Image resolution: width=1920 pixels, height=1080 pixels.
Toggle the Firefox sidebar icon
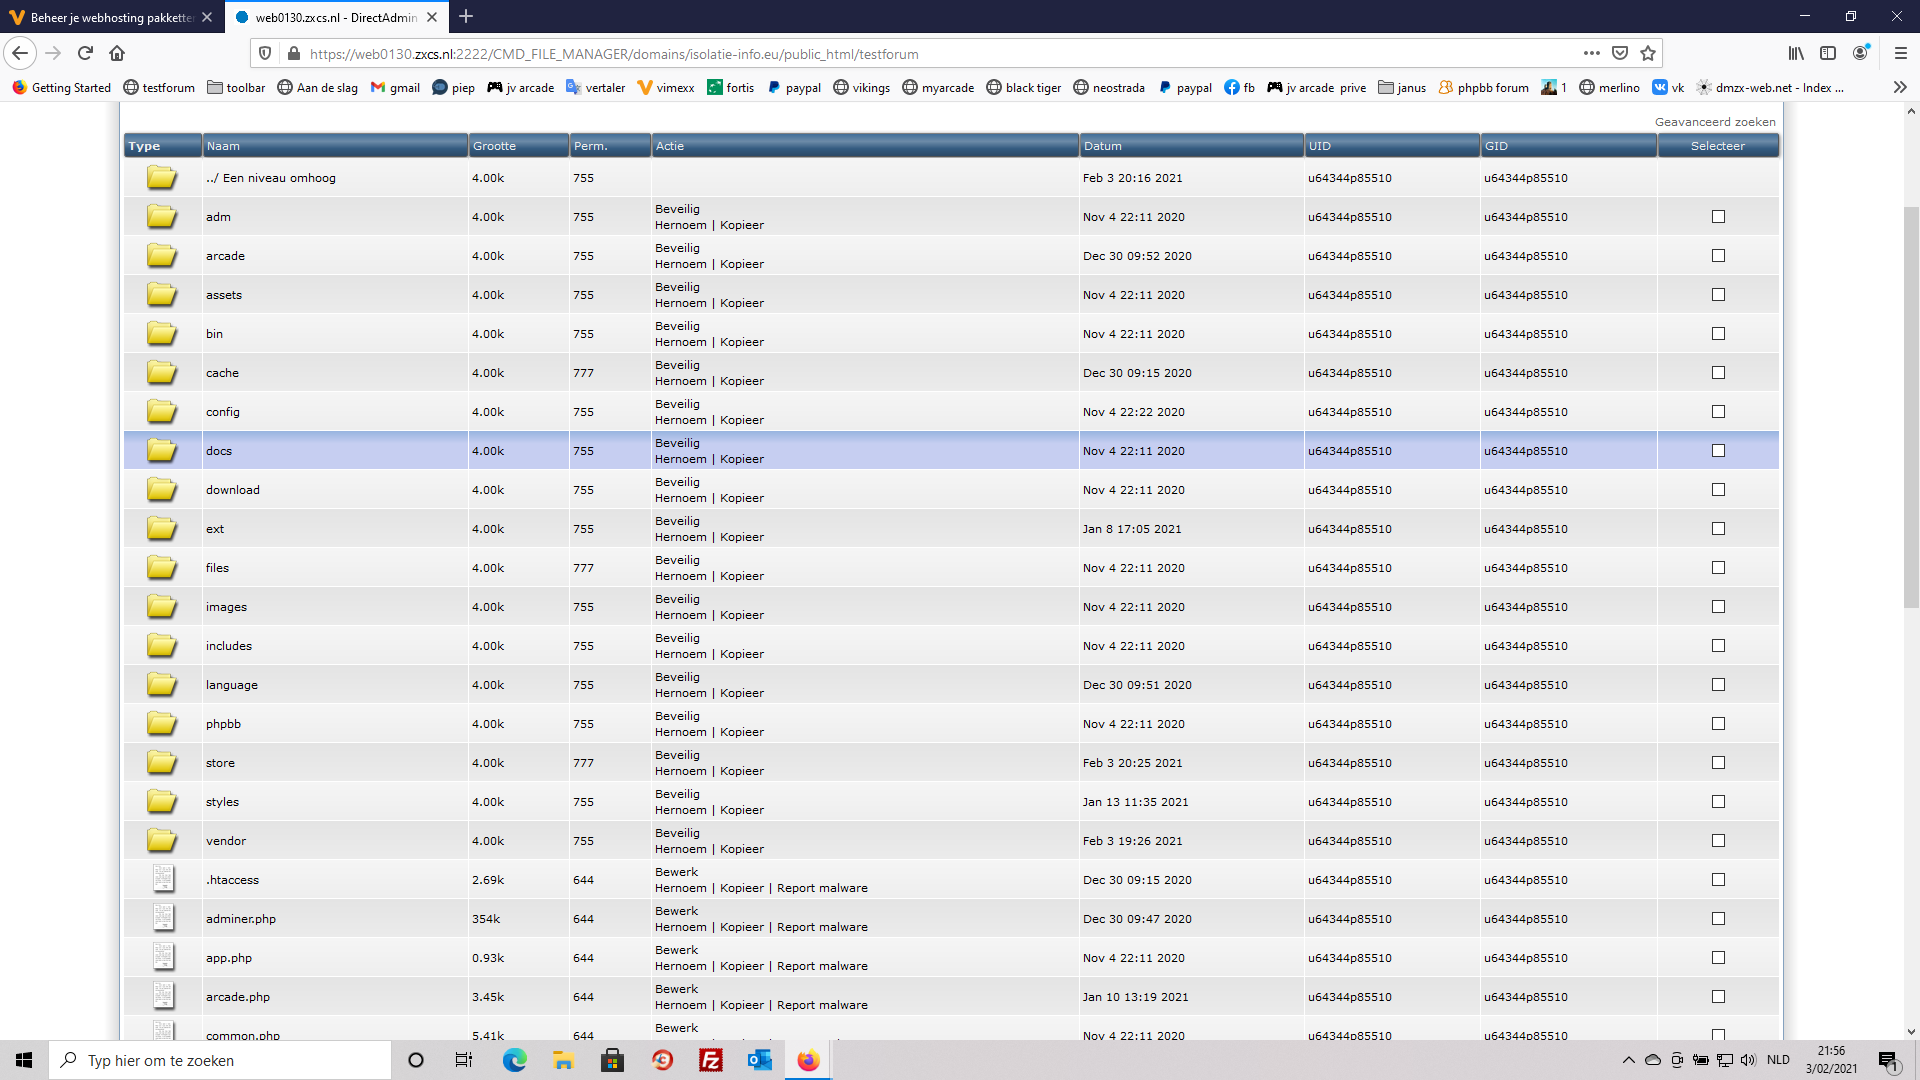pos(1828,53)
